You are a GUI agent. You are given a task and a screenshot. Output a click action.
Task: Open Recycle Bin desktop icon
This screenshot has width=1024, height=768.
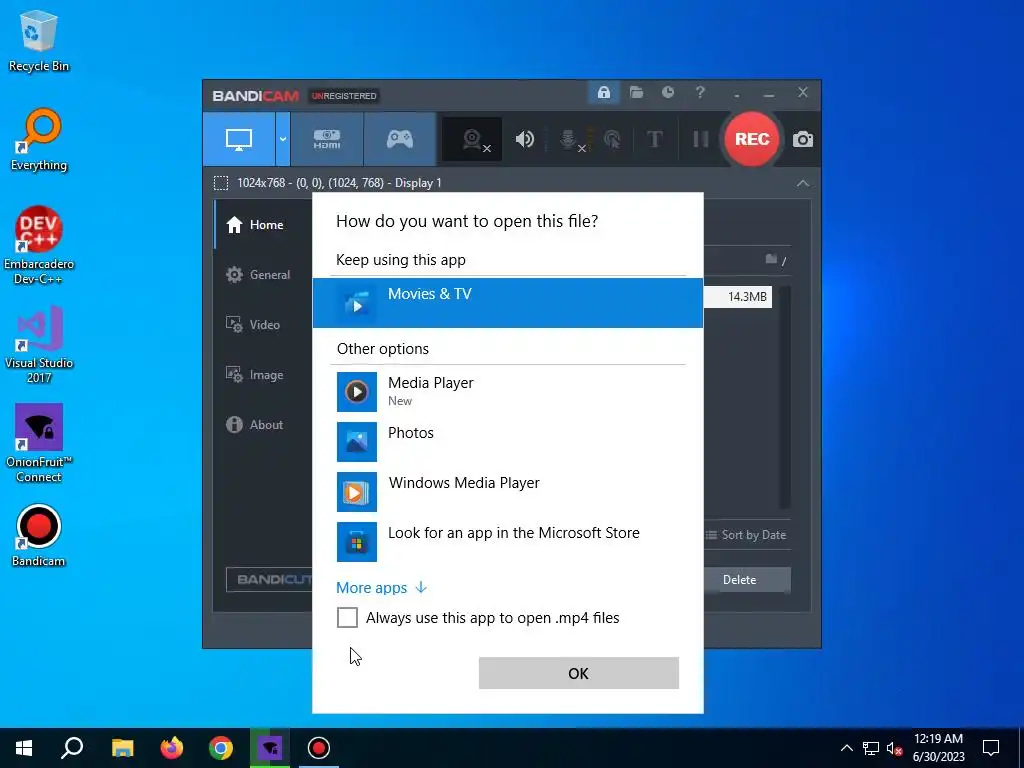[39, 42]
